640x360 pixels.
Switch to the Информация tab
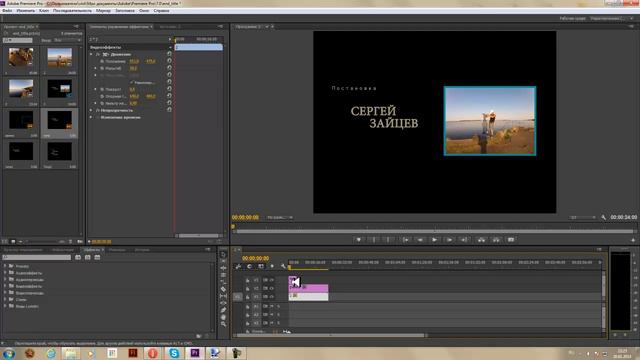coord(63,249)
